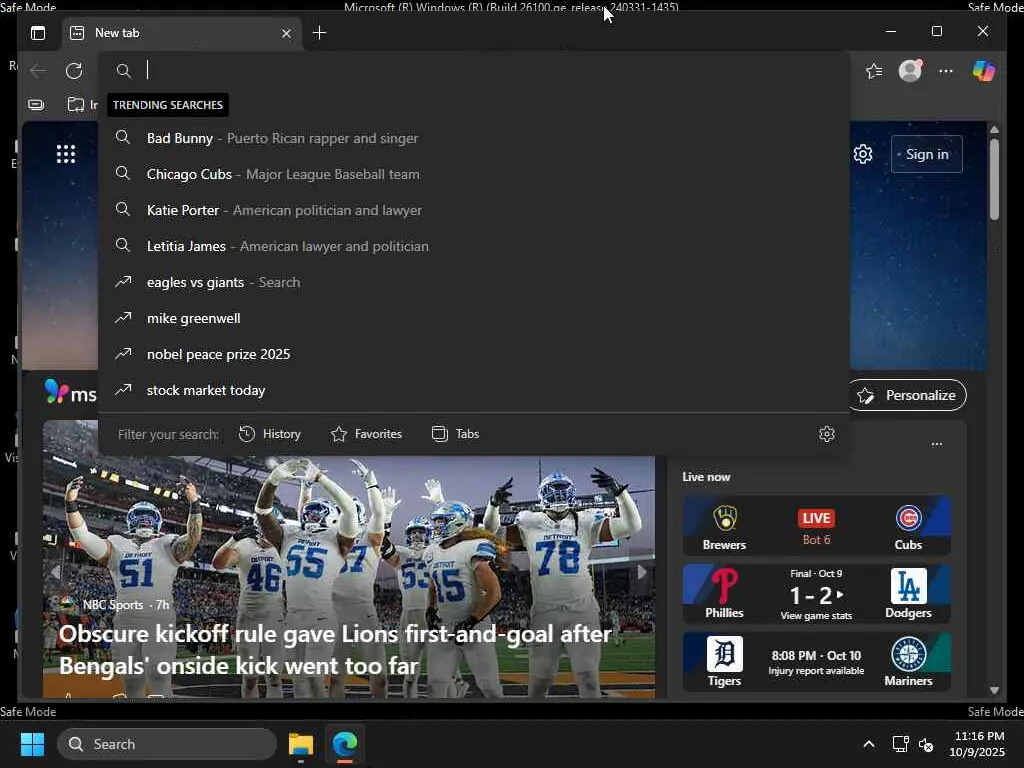This screenshot has height=768, width=1024.
Task: Open search suggestion settings gear
Action: tap(827, 434)
